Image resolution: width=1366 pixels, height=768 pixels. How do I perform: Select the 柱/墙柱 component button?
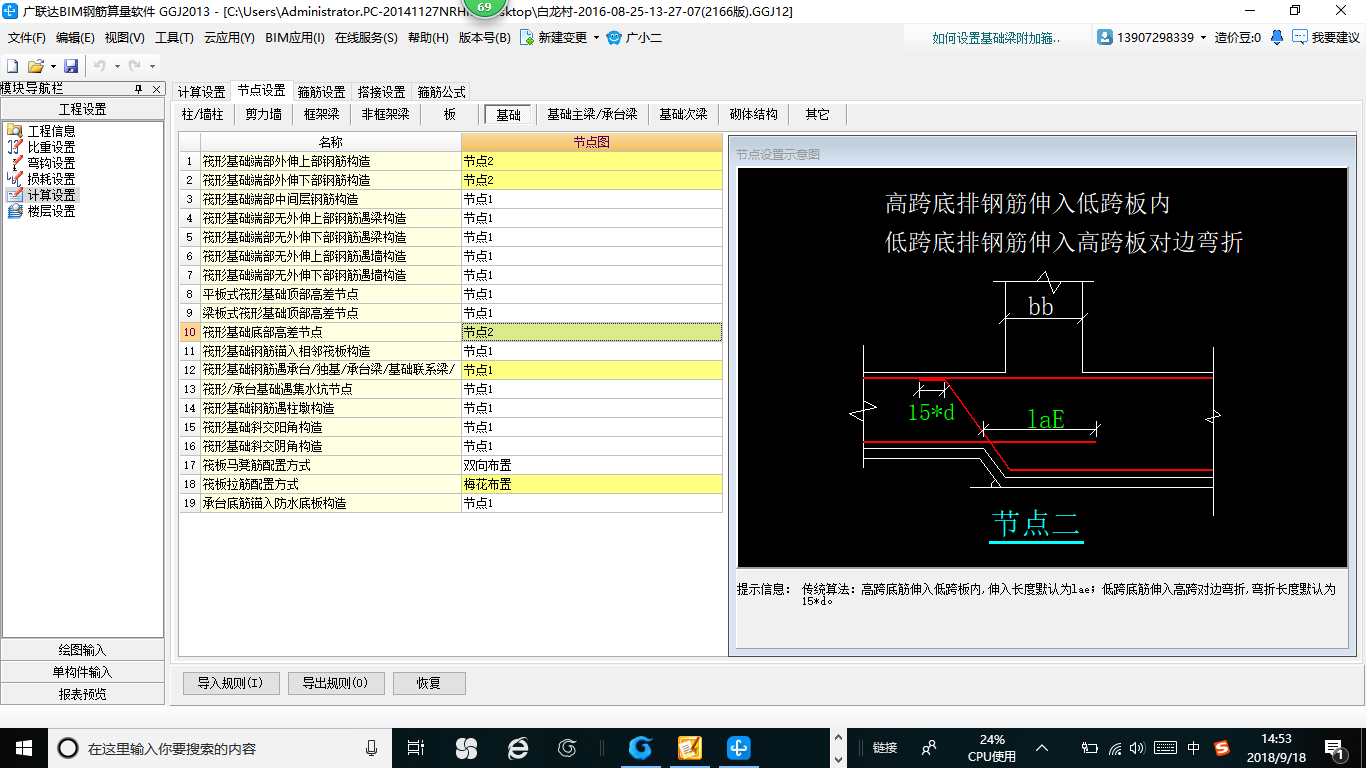[201, 114]
